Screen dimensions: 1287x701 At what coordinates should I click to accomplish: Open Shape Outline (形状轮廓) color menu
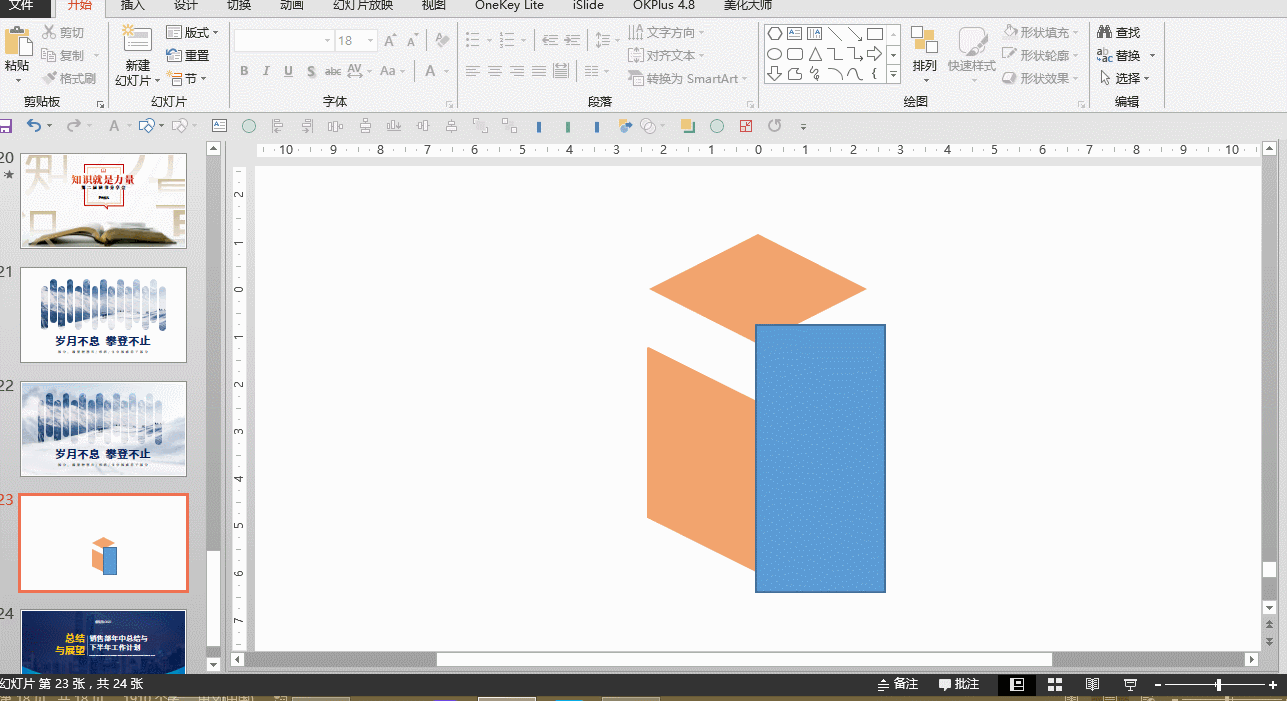[1041, 56]
